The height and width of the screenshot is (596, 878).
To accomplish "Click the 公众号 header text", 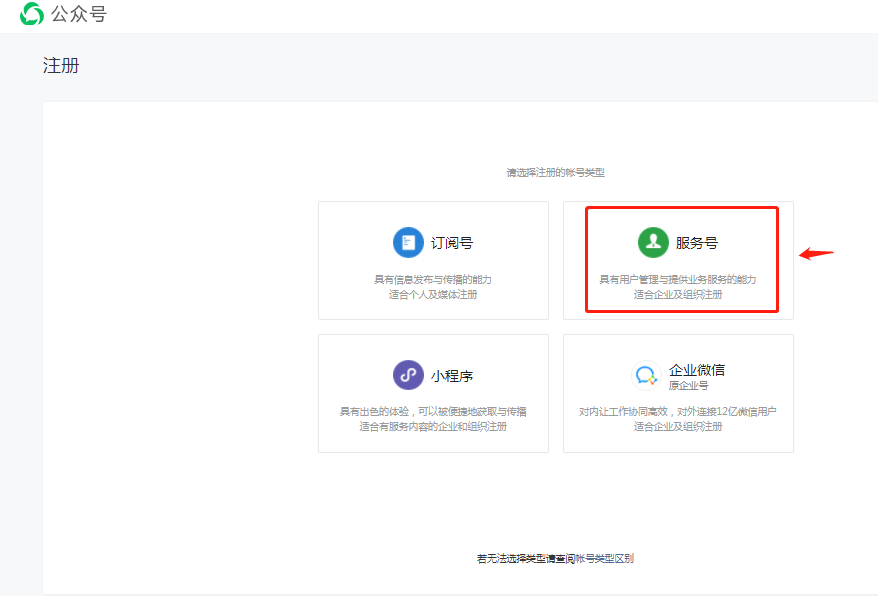I will (79, 14).
